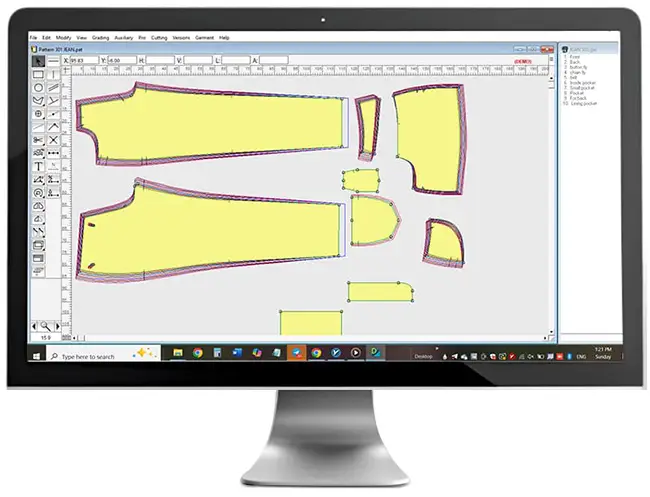Screen dimensions: 650x497
Task: Choose the X cross tool
Action: click(x=53, y=140)
